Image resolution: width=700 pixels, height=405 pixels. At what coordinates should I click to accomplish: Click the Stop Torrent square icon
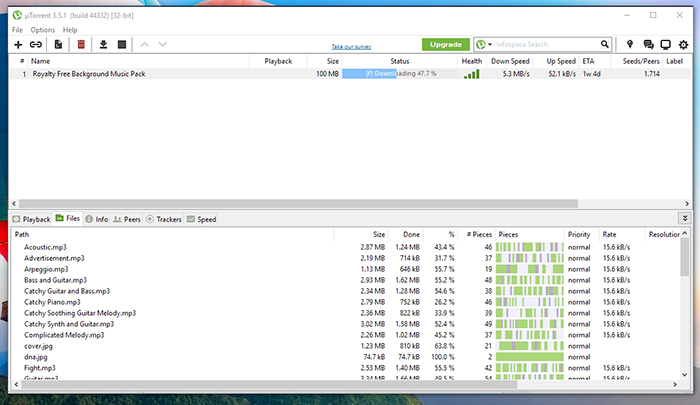(x=122, y=45)
